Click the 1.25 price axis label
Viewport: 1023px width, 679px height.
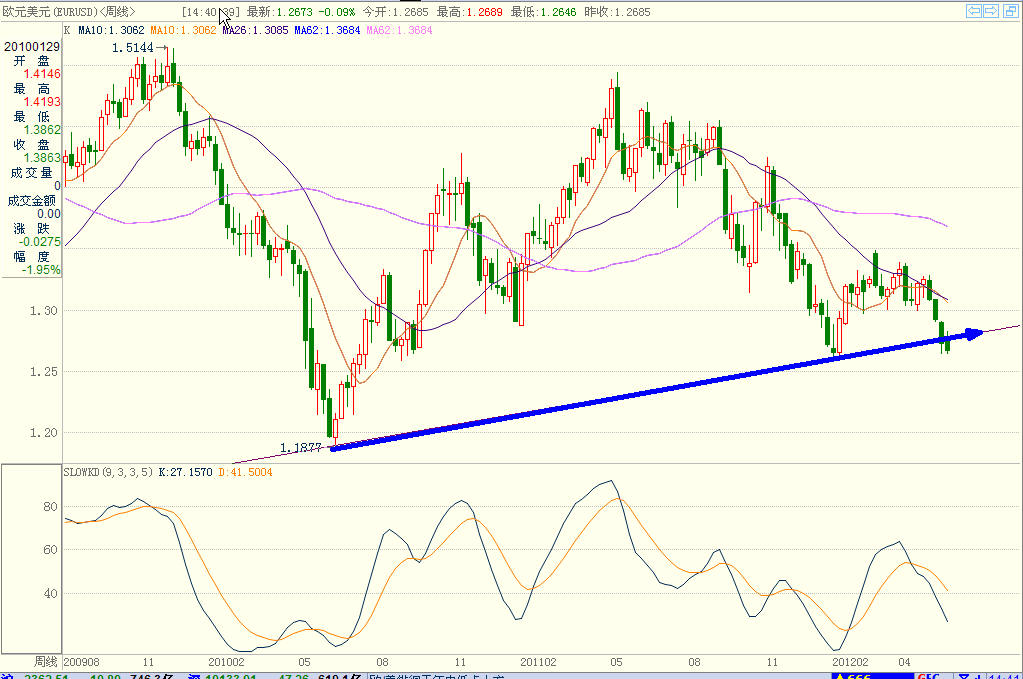click(x=44, y=372)
